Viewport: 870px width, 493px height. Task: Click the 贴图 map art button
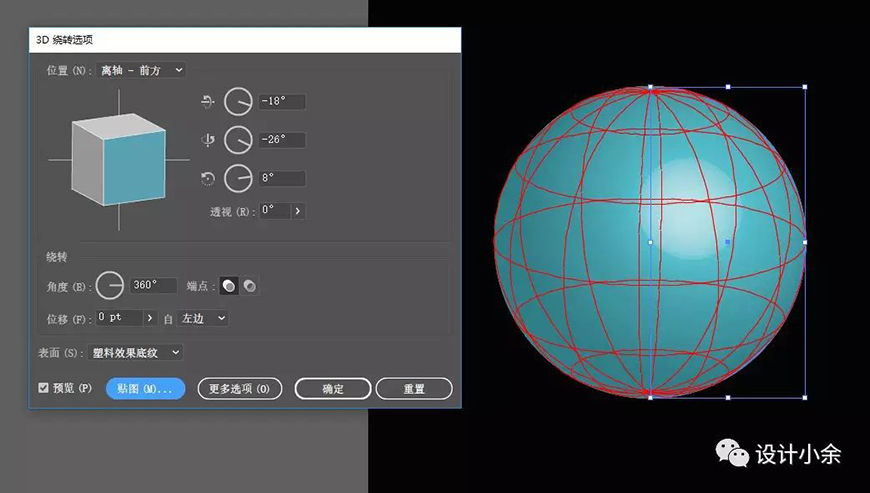pos(145,389)
